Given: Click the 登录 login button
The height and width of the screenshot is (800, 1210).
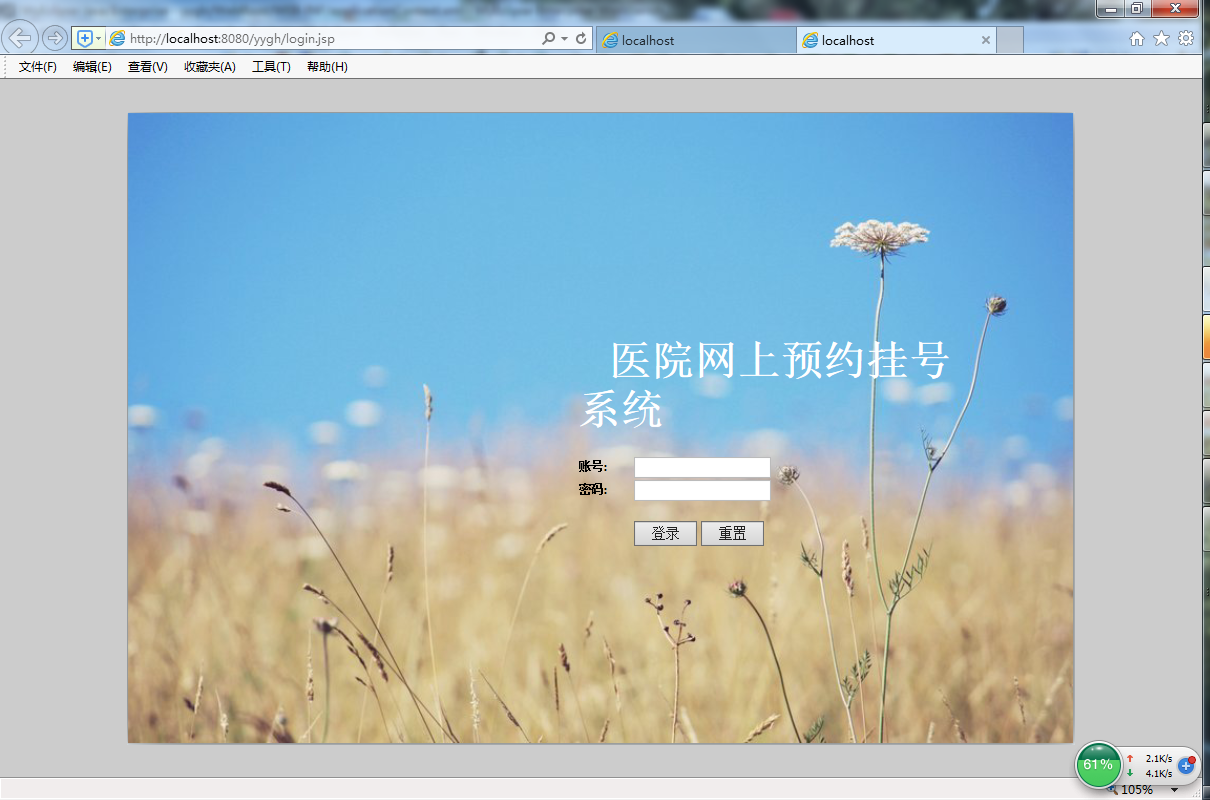Looking at the screenshot, I should coord(665,534).
